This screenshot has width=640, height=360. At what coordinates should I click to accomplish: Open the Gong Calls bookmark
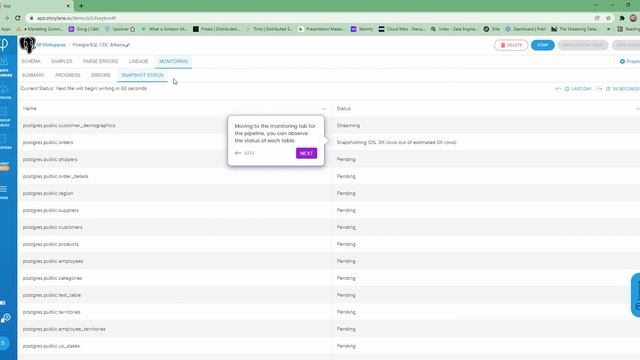[84, 29]
